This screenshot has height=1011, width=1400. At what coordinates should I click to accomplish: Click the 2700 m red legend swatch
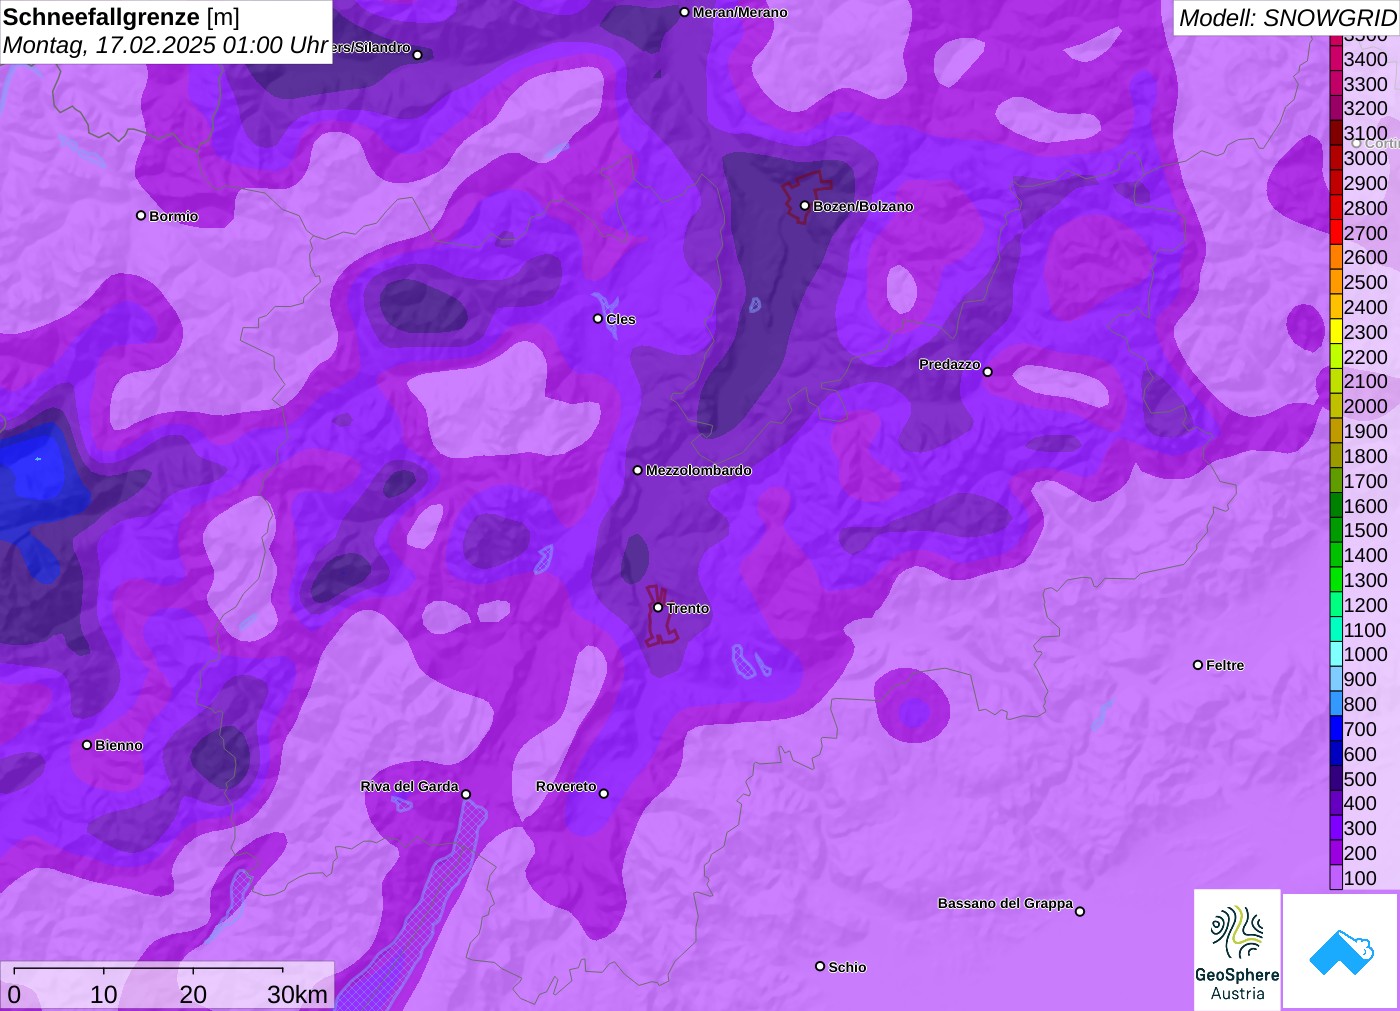(x=1336, y=233)
